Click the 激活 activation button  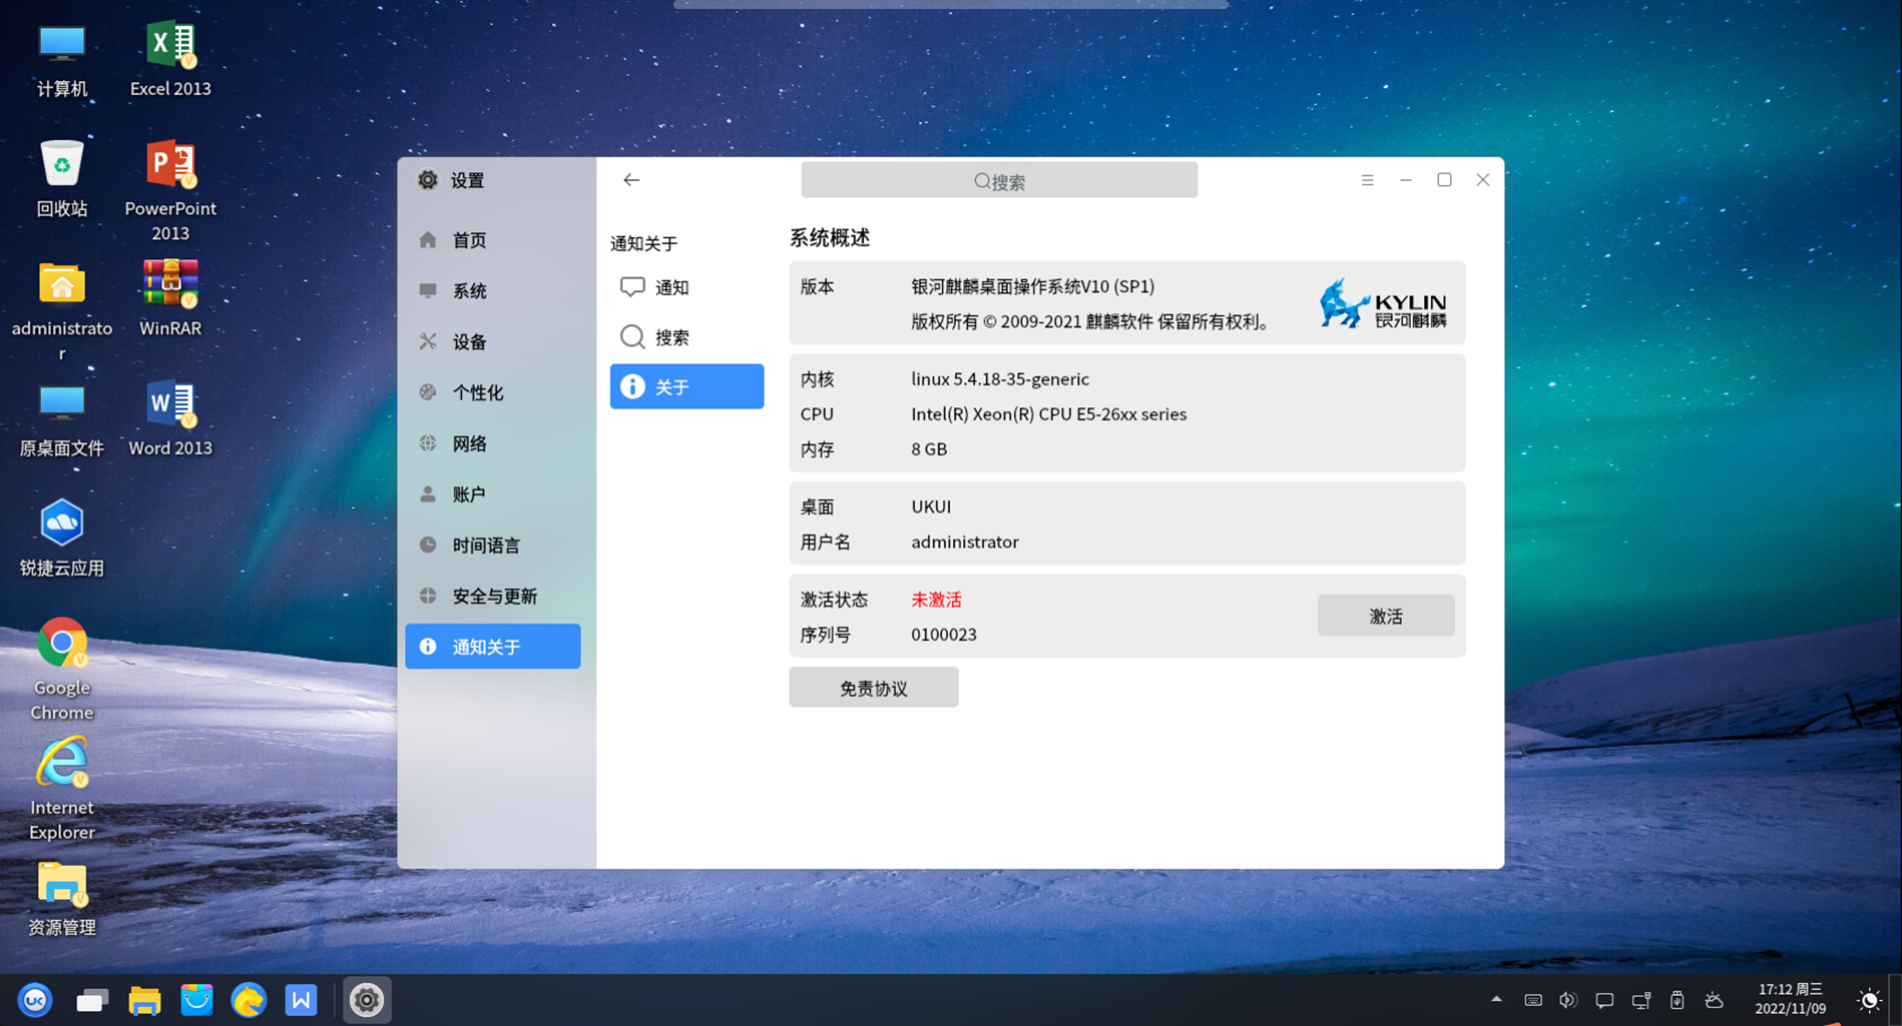1385,616
